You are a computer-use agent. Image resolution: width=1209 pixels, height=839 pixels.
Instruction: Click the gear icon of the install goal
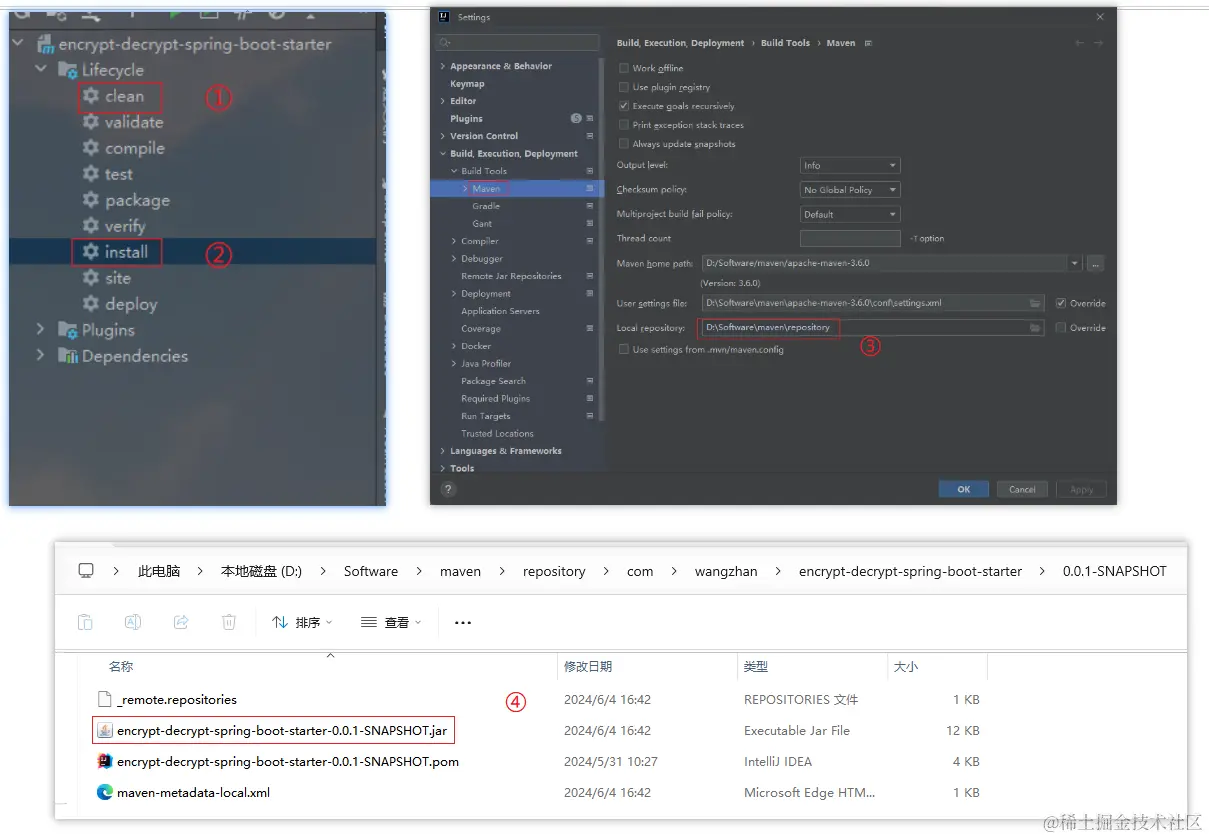click(x=91, y=252)
